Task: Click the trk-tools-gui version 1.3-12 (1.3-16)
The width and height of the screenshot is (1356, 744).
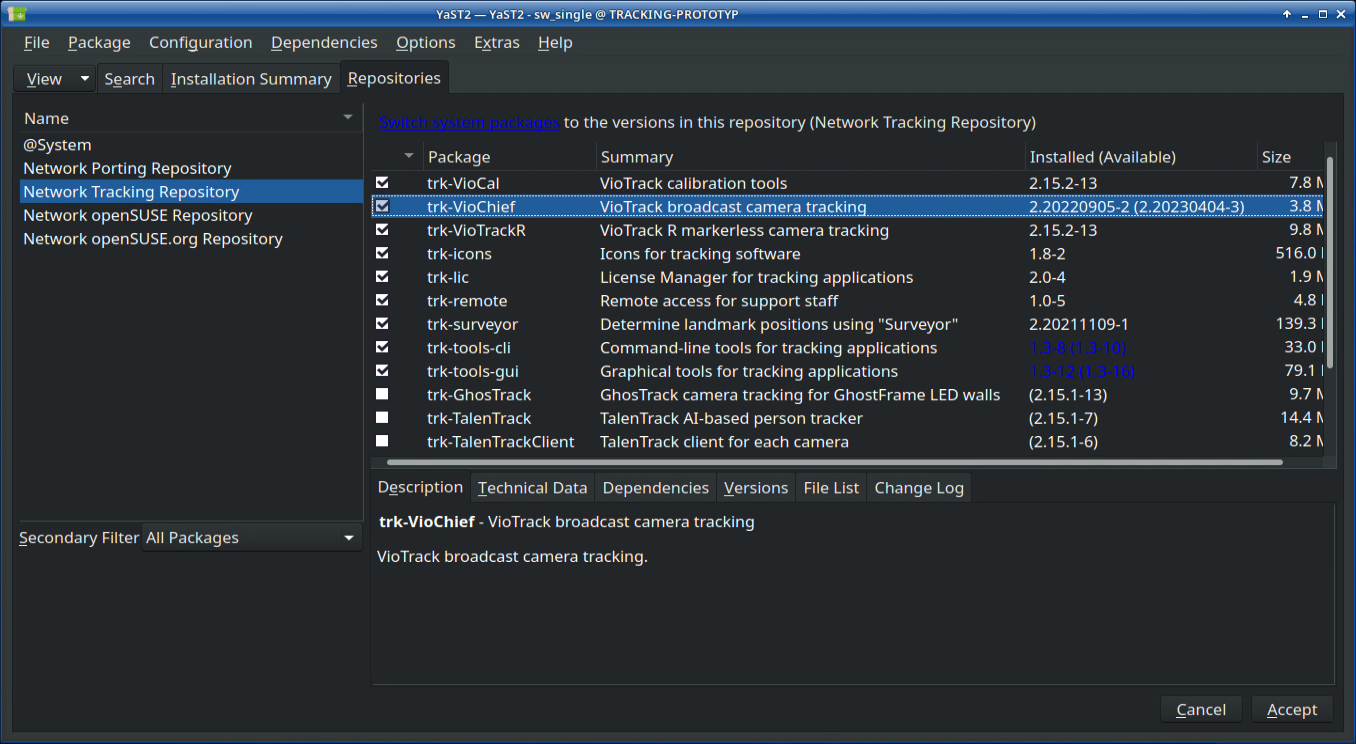Action: (1082, 371)
